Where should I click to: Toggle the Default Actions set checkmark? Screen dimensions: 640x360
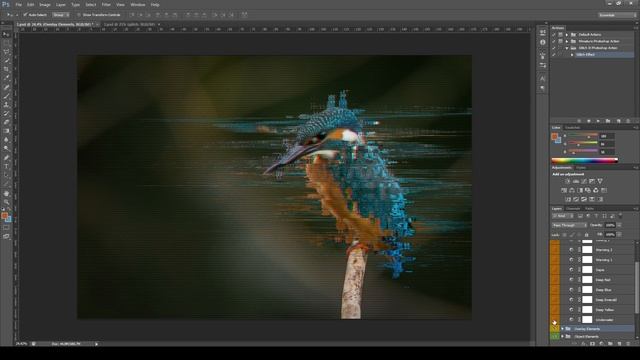(x=554, y=35)
